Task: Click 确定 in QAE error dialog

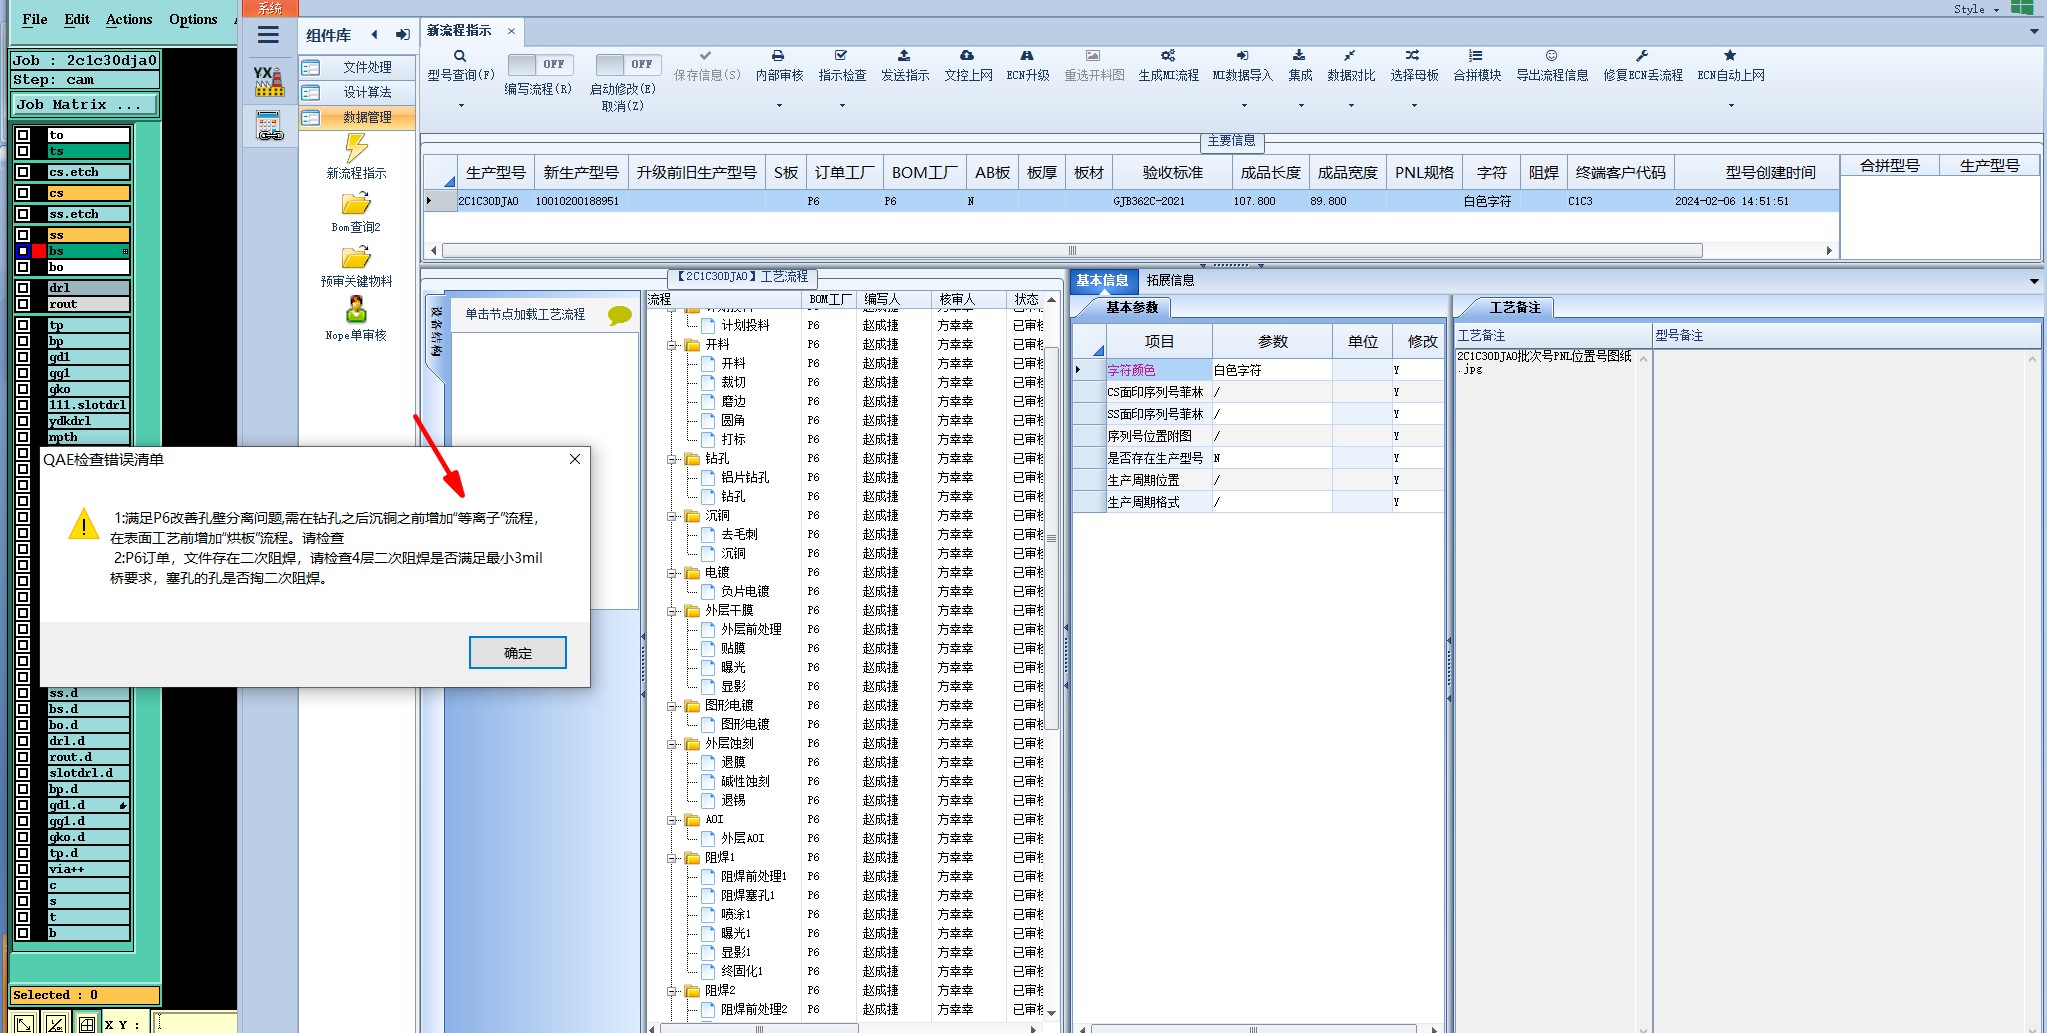Action: click(x=518, y=653)
